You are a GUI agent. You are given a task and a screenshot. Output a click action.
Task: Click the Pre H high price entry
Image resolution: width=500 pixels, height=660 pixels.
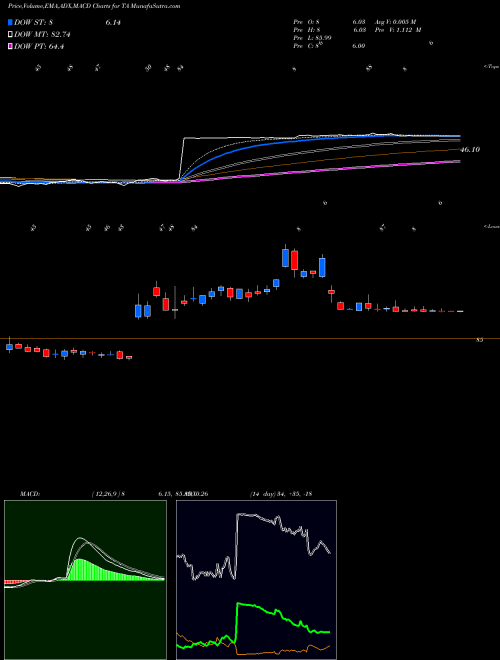330,30
